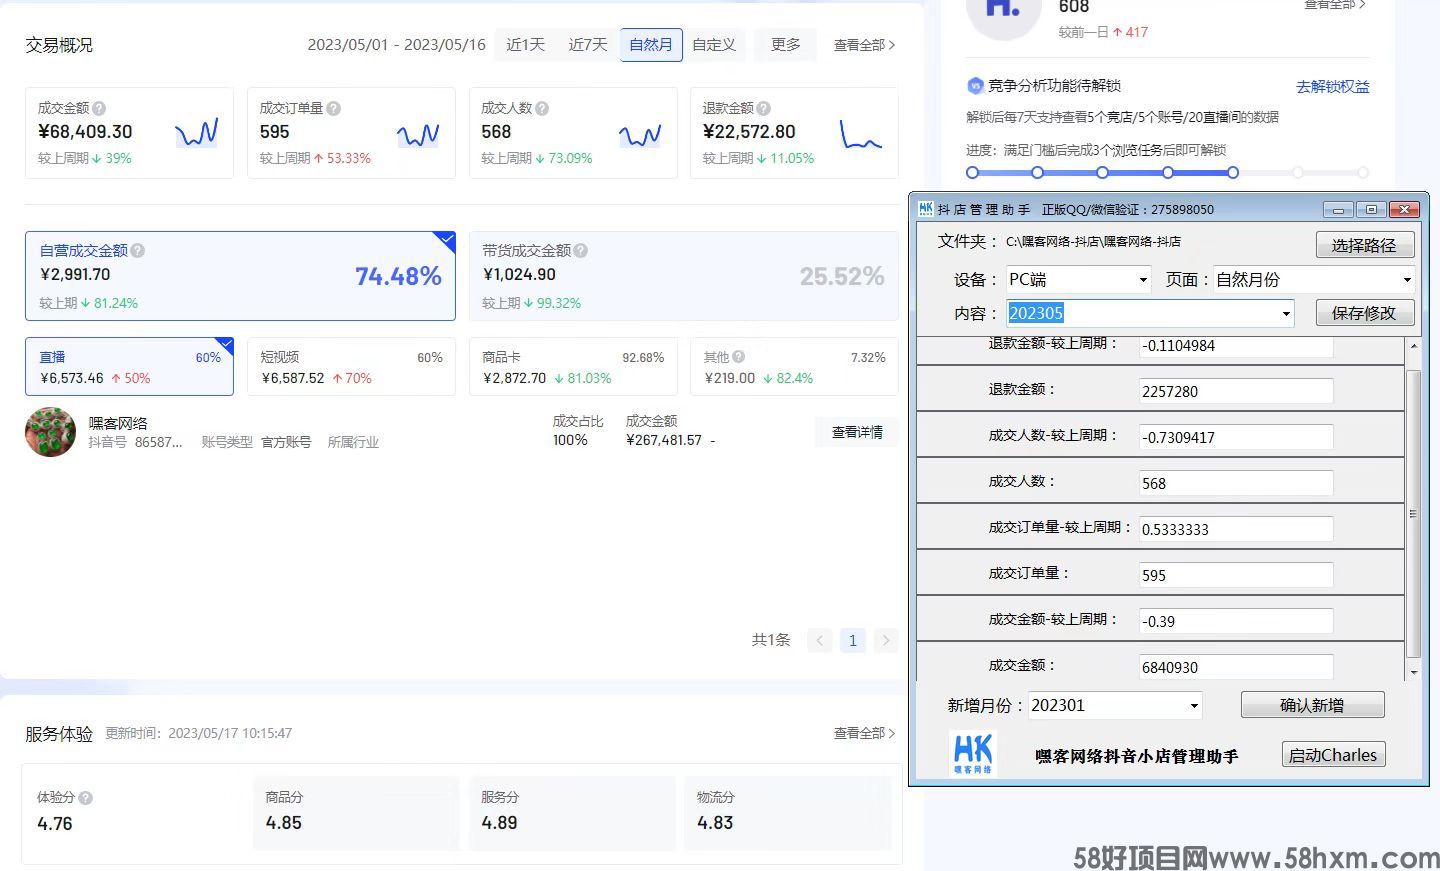Click help icon beside 成交人数

[542, 108]
